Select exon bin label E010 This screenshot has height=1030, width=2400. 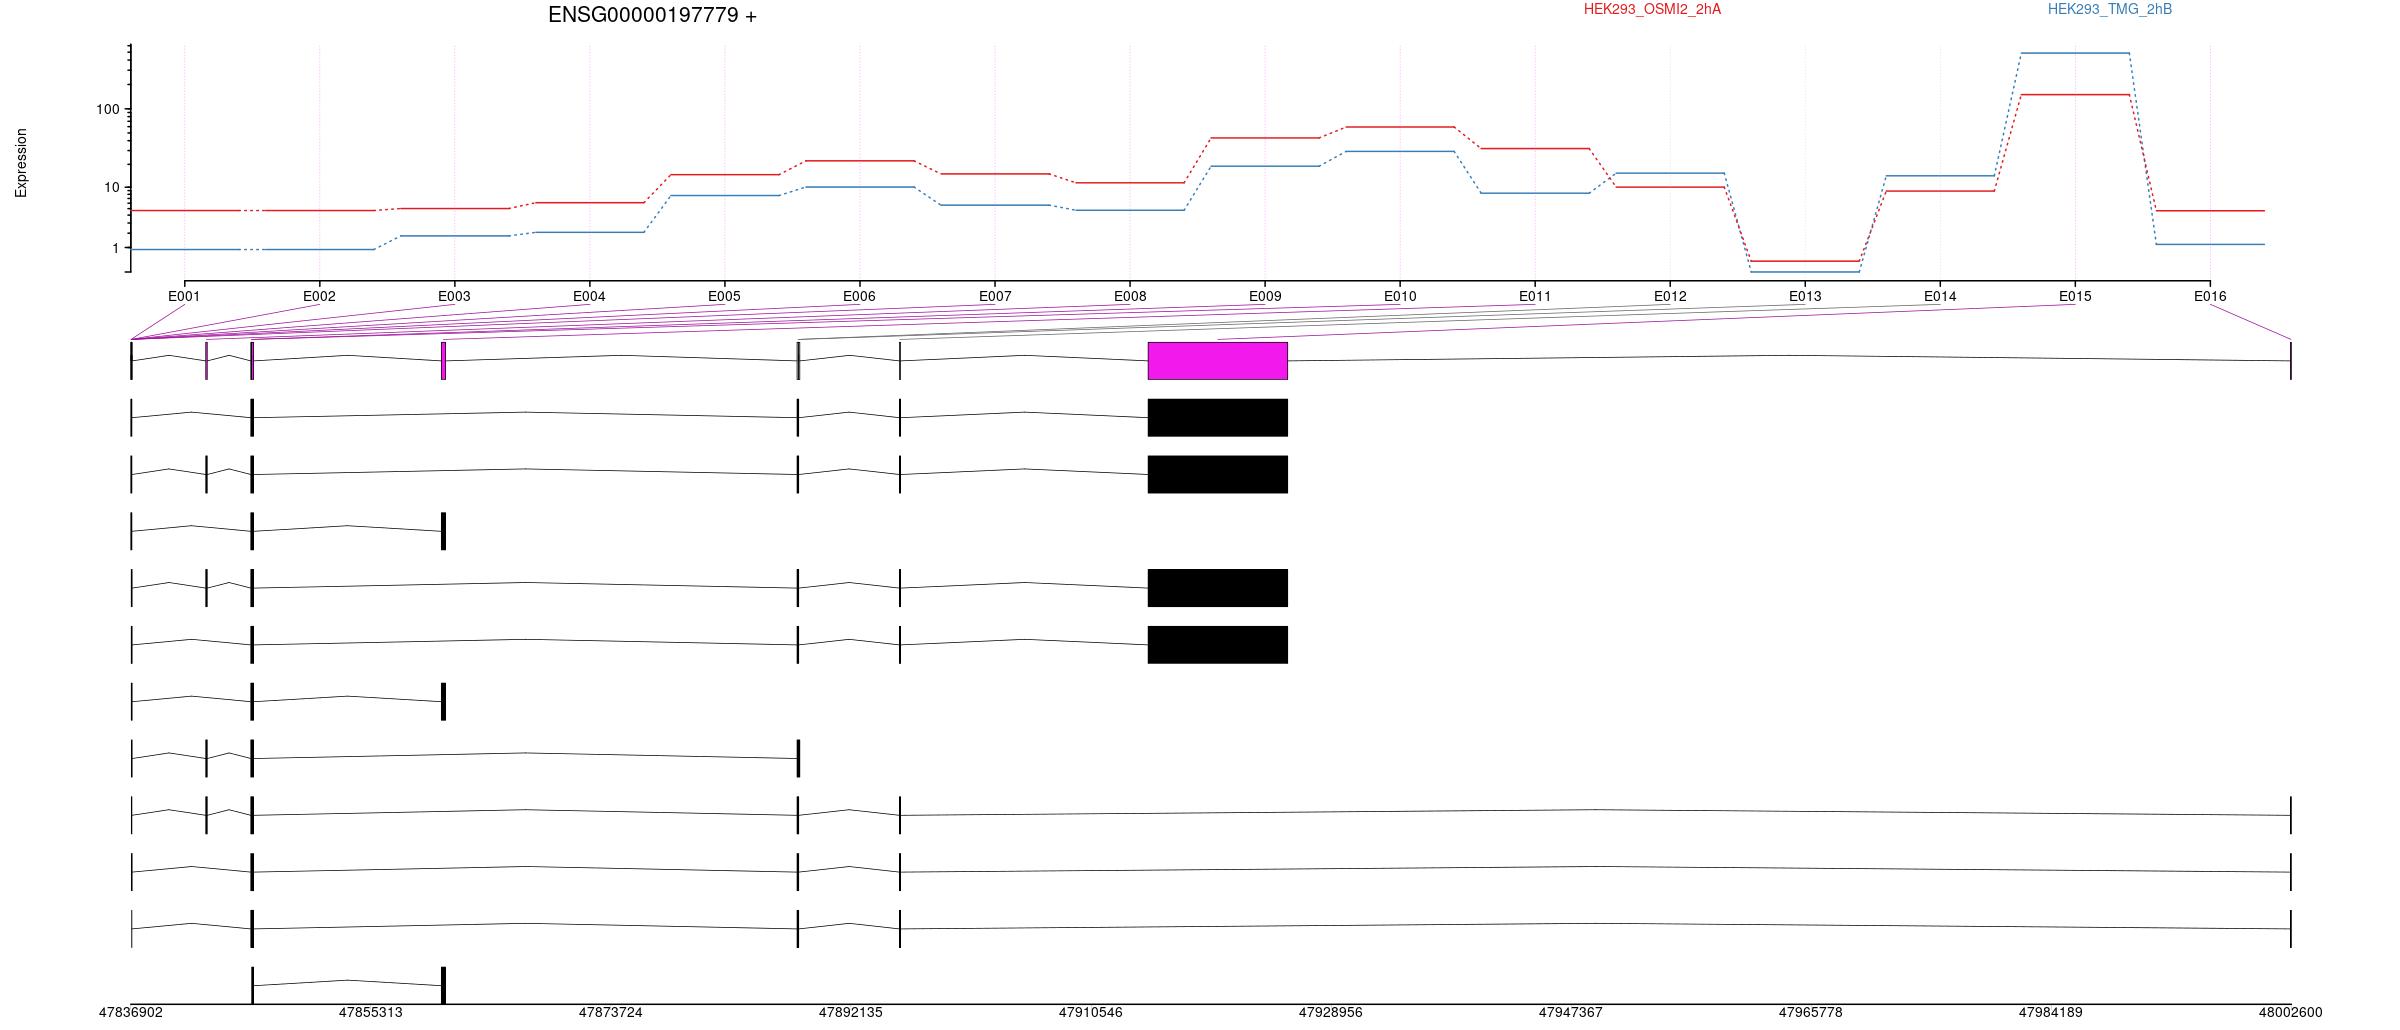coord(1400,296)
